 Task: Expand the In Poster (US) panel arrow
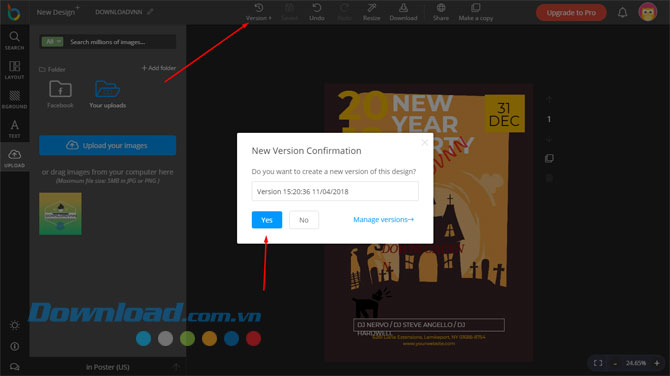click(176, 367)
